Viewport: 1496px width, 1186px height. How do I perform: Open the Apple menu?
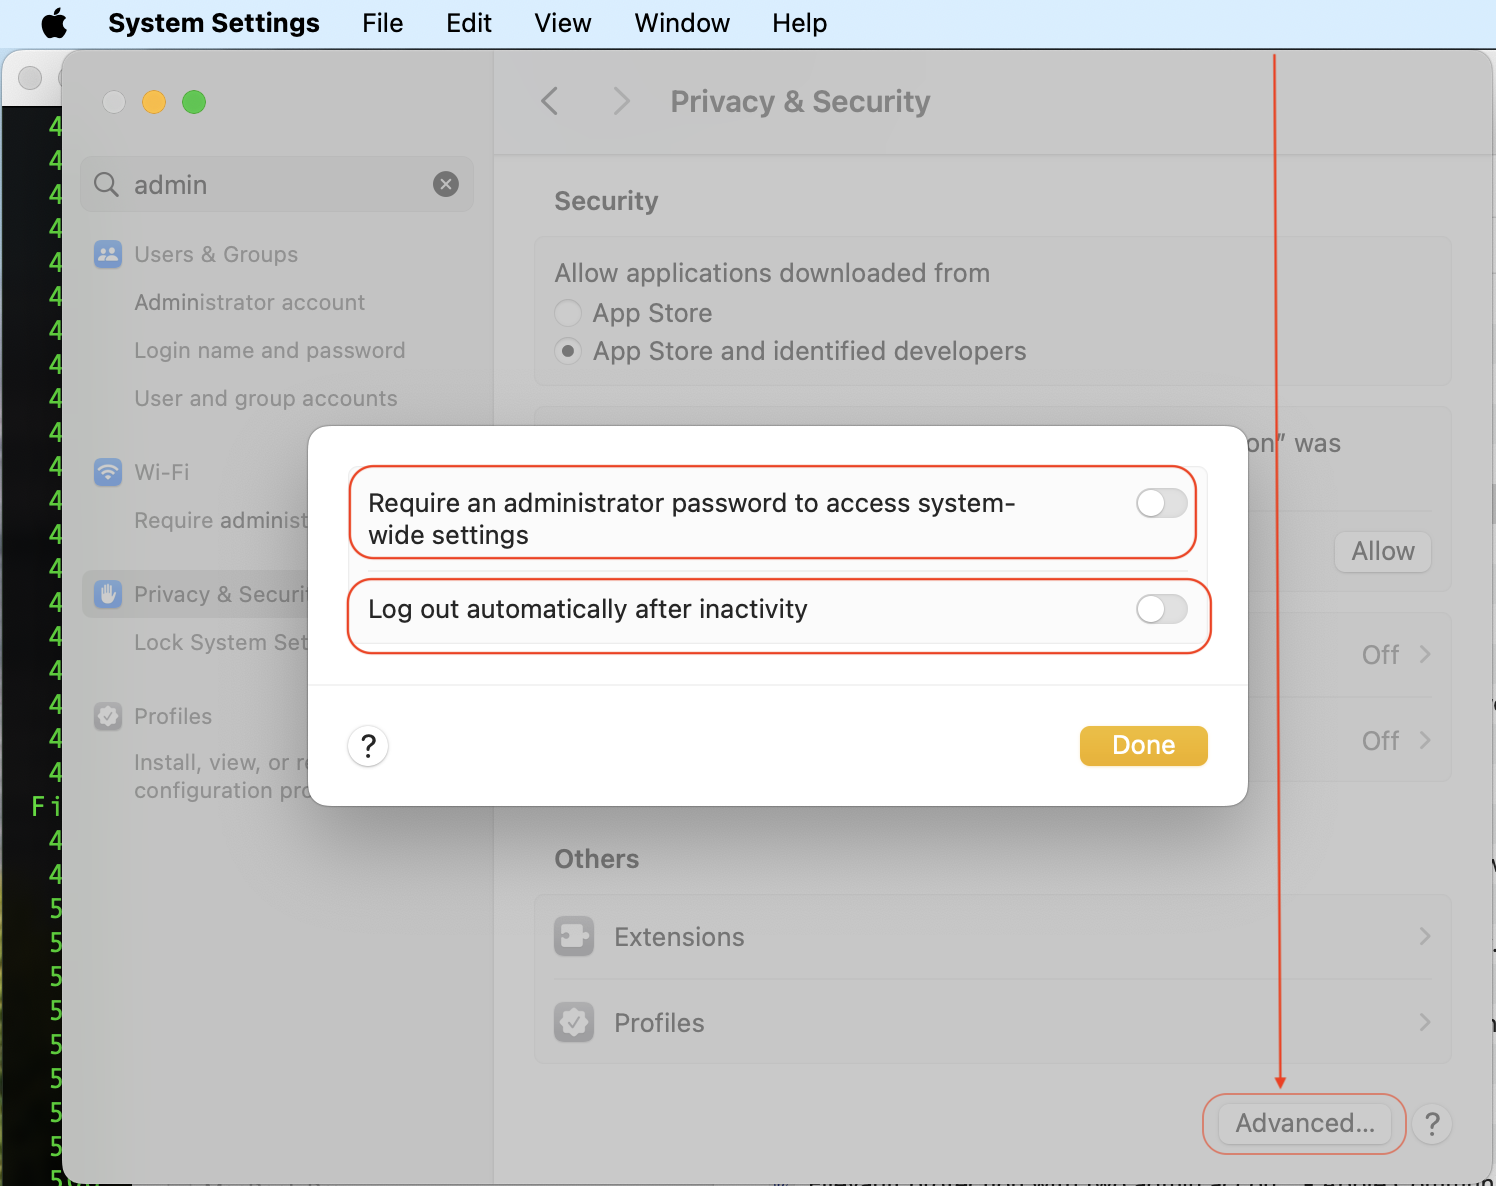54,22
